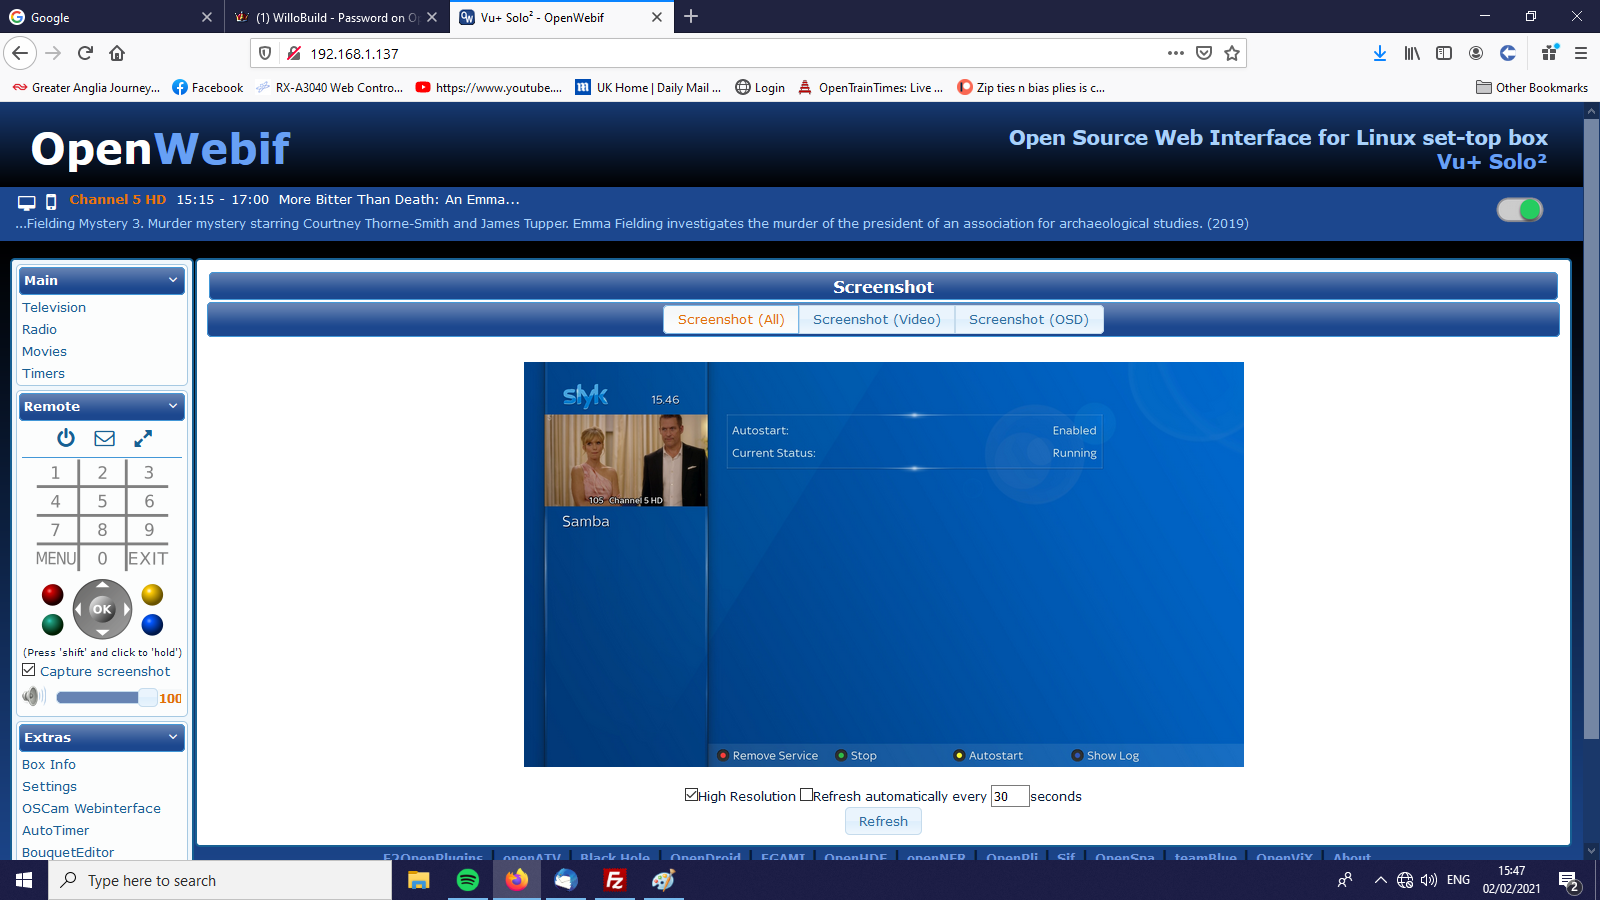Collapse the Remote panel section

(x=173, y=406)
